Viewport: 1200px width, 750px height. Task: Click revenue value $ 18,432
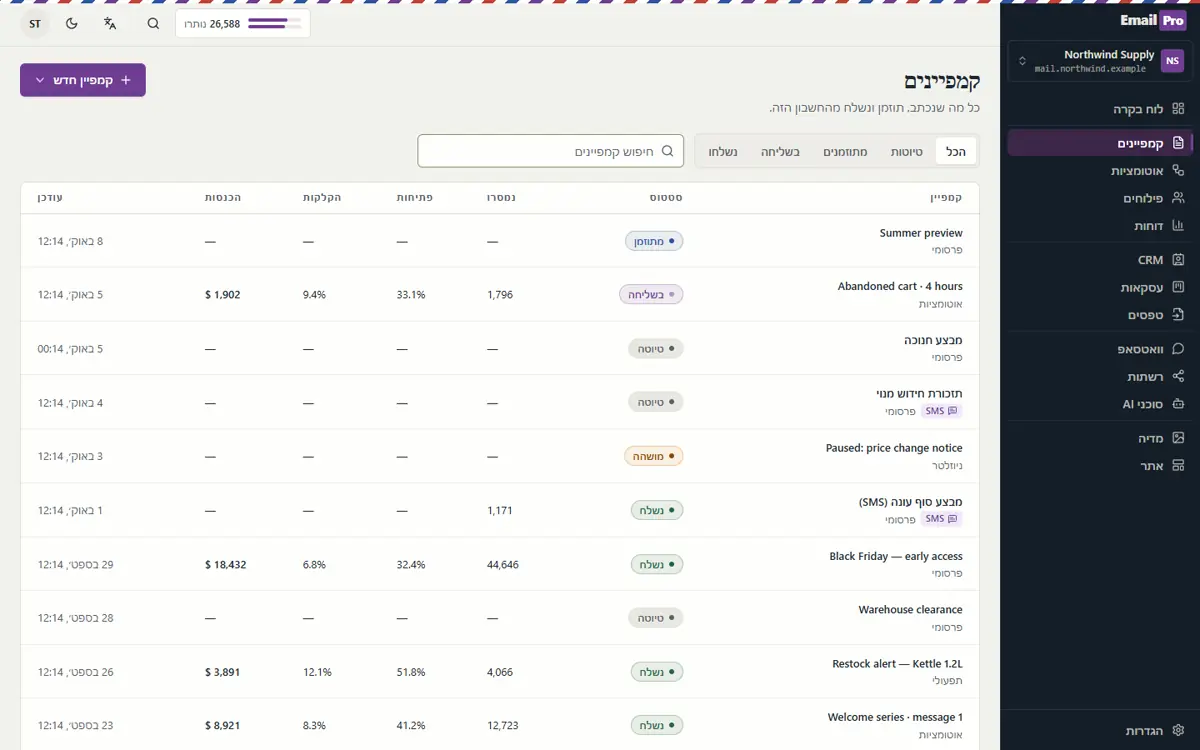pos(225,564)
